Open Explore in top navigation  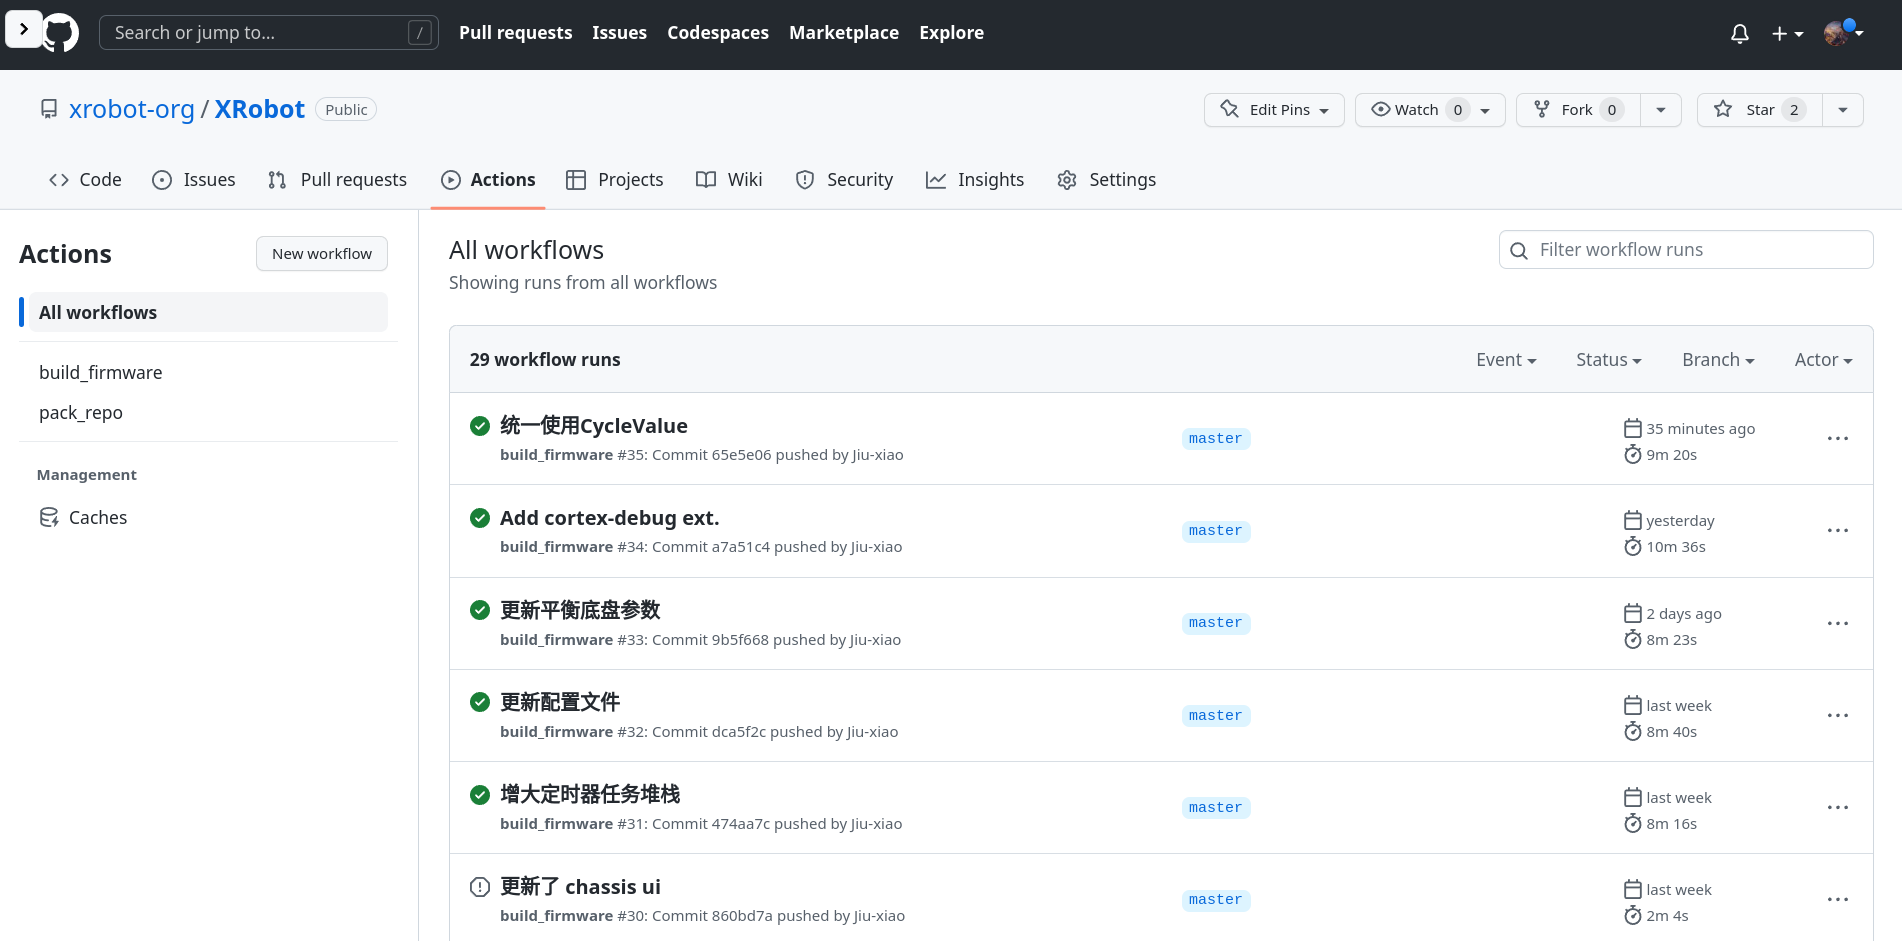pos(951,33)
